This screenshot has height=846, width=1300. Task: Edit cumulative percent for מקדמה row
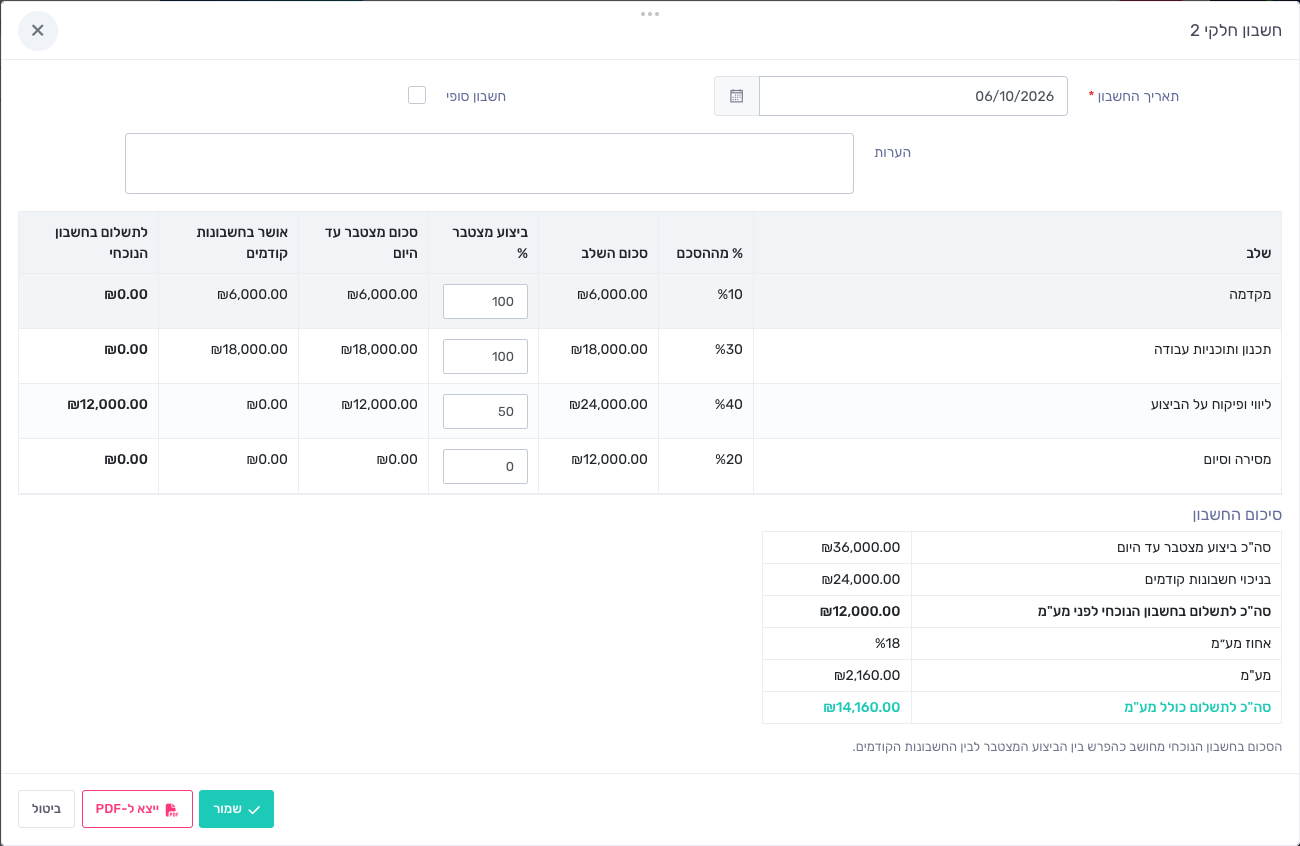pyautogui.click(x=485, y=301)
